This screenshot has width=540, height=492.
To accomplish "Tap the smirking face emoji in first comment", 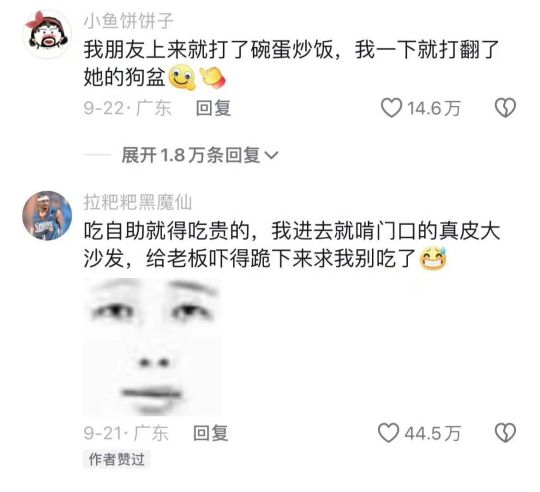I will [182, 77].
